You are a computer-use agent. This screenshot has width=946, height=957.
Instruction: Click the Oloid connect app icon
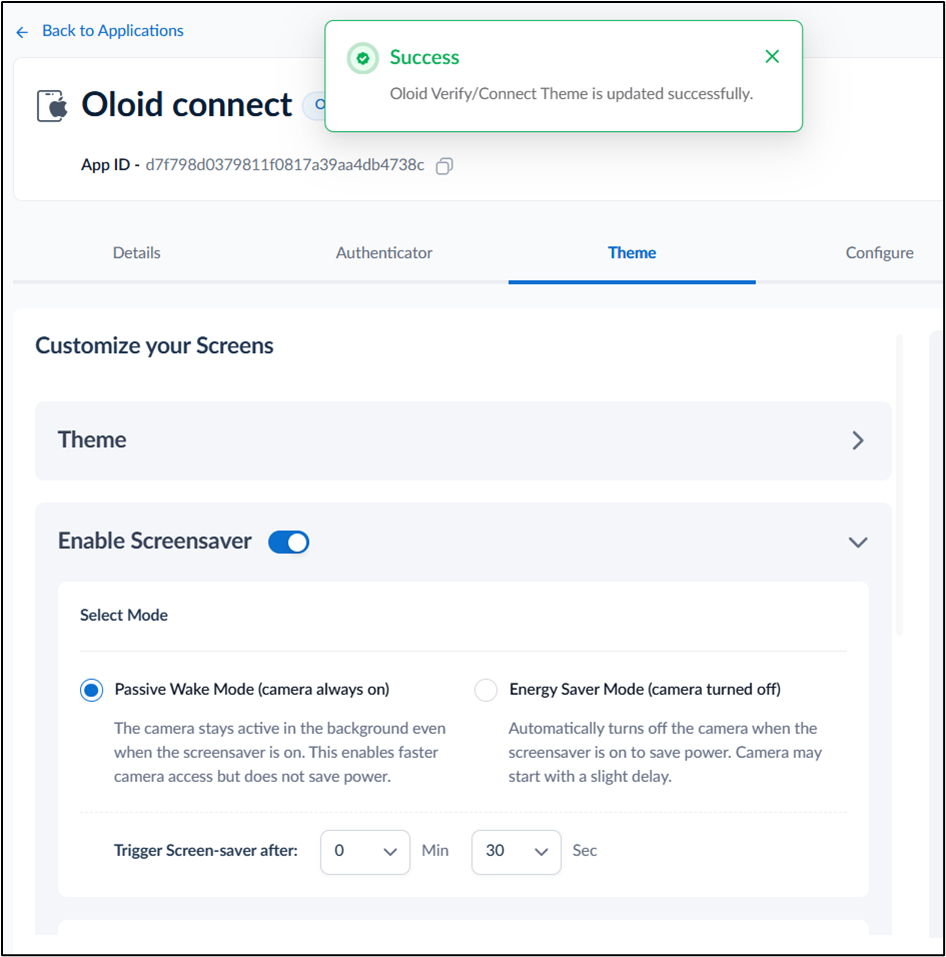tap(52, 106)
